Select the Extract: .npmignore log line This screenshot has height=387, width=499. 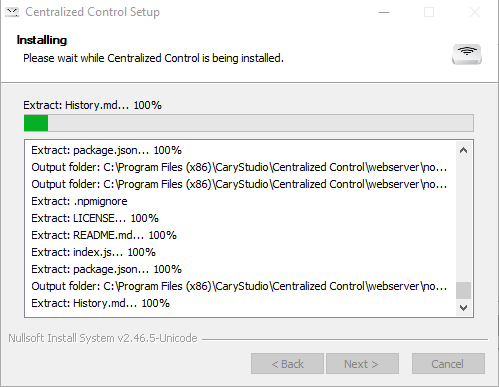(x=79, y=201)
